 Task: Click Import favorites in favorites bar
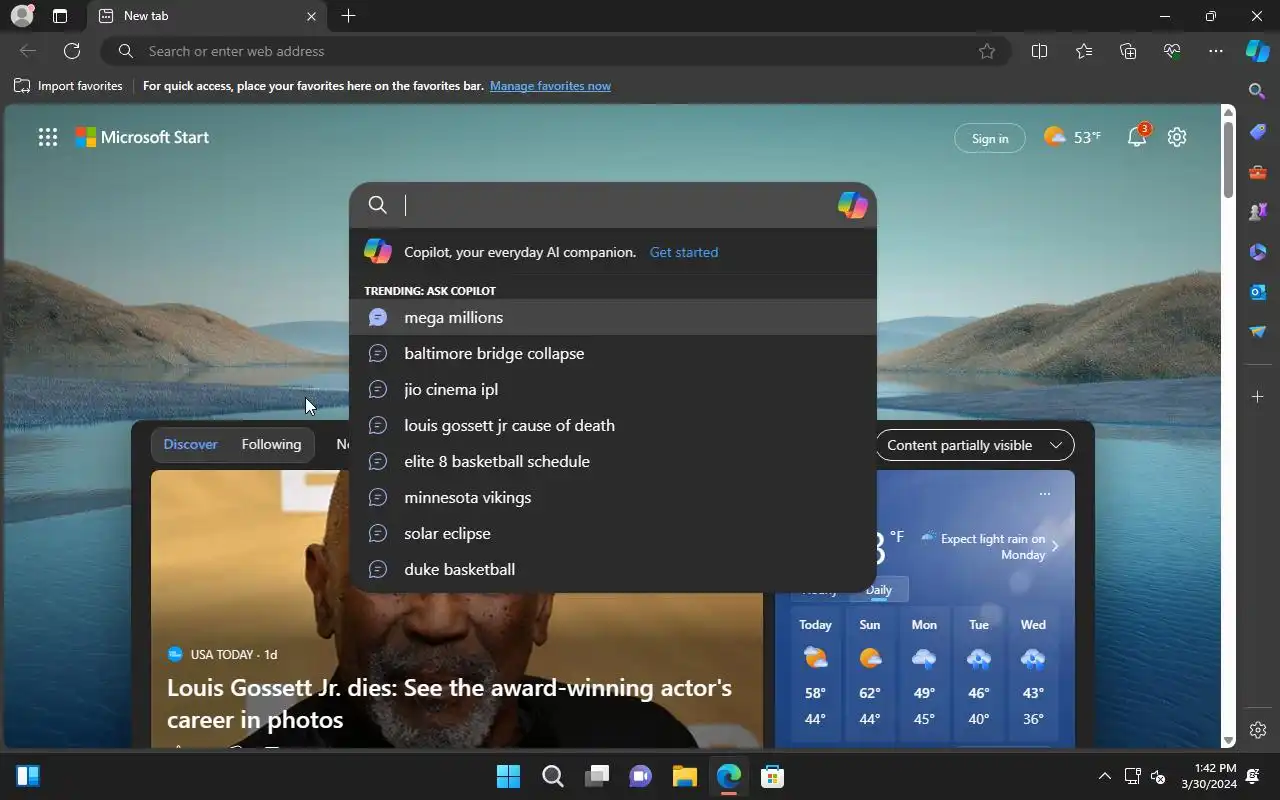click(68, 86)
